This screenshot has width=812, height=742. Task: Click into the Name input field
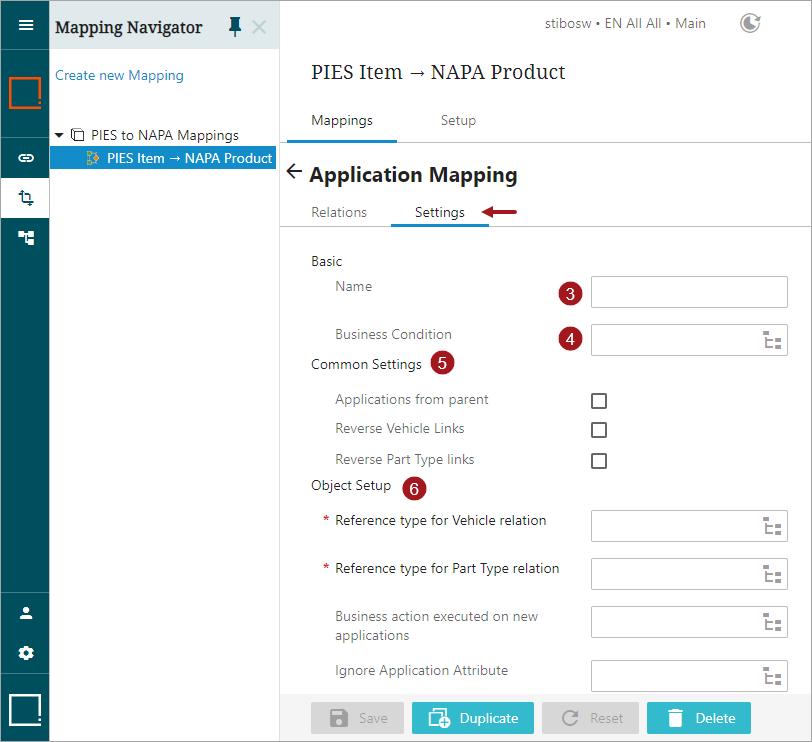pos(688,292)
